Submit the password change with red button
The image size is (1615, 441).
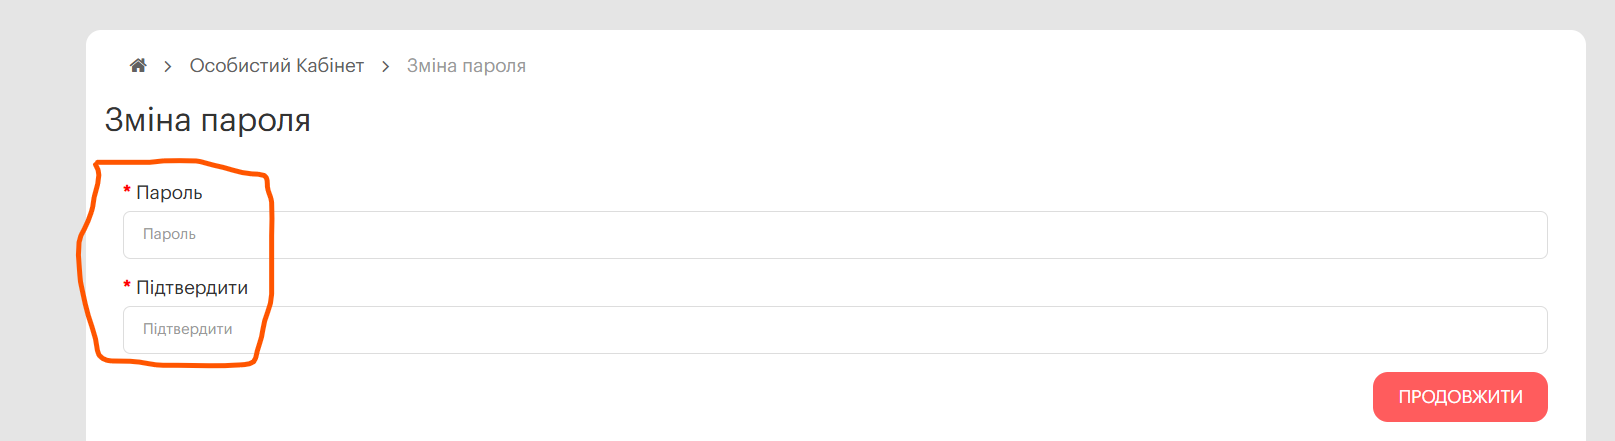tap(1460, 397)
